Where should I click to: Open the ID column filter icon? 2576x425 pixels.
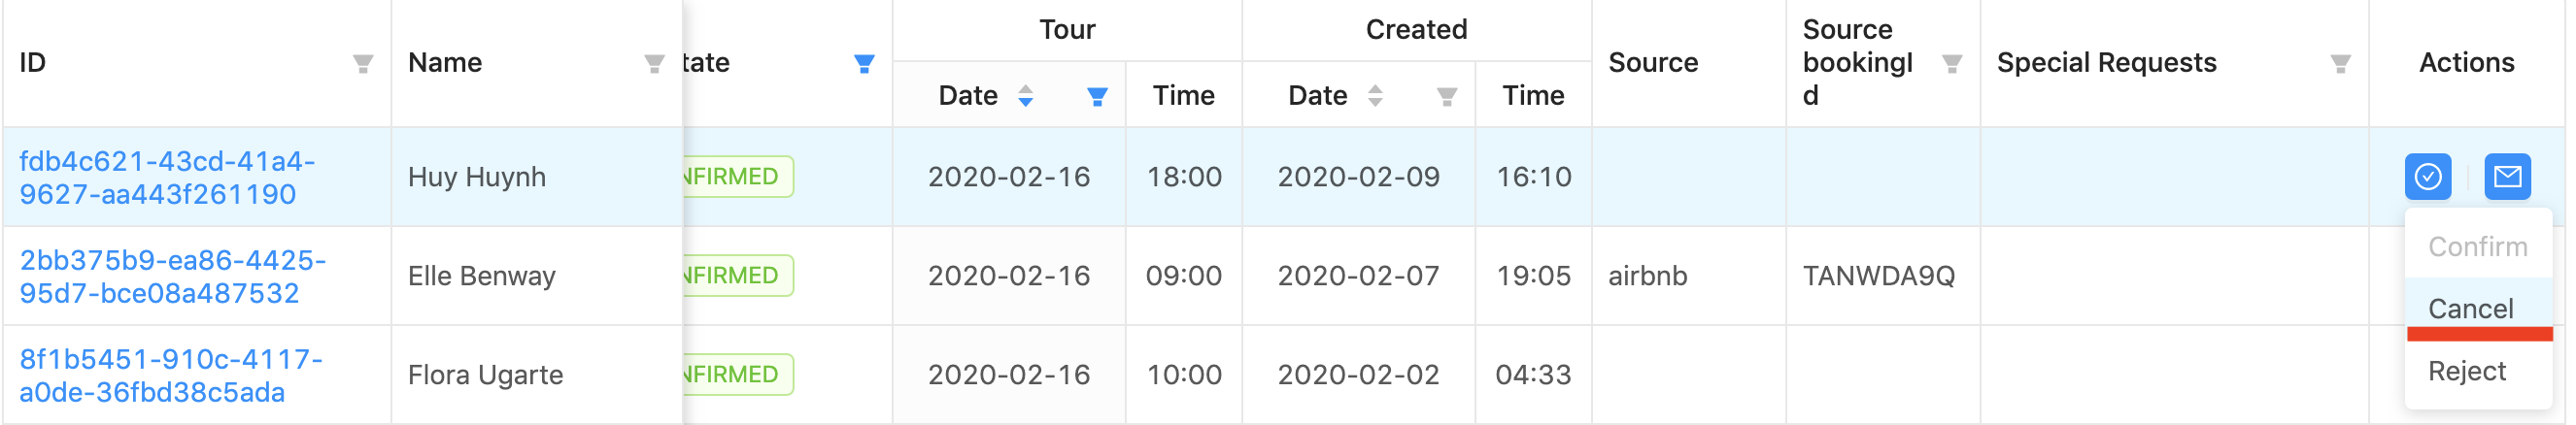[x=363, y=64]
